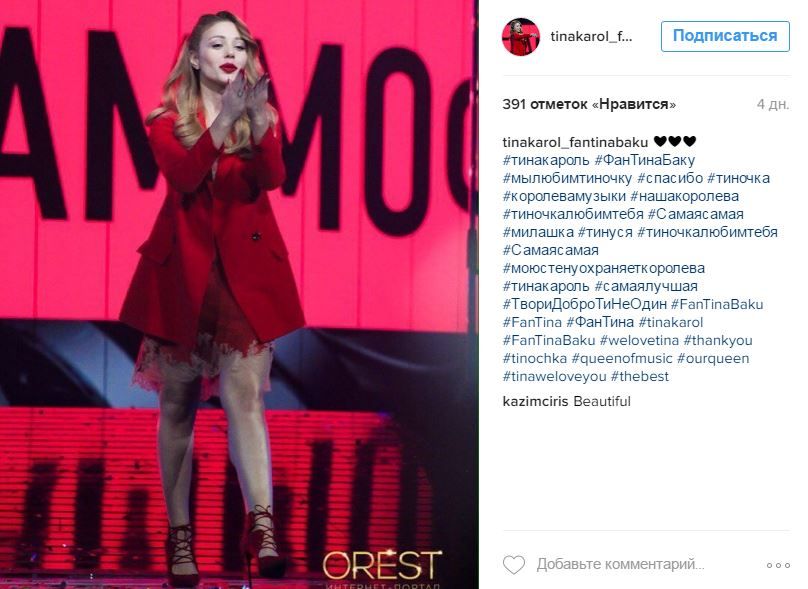Open the #ФанТинаБаку hashtag
The height and width of the screenshot is (589, 808).
click(645, 160)
